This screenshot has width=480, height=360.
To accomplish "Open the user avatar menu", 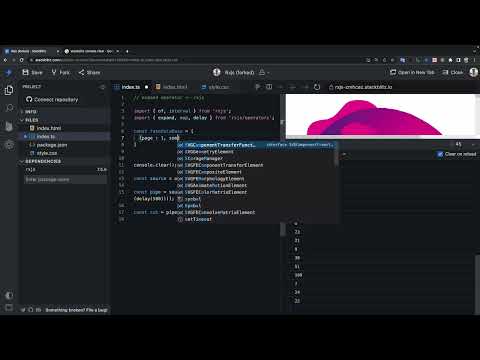I will click(474, 72).
